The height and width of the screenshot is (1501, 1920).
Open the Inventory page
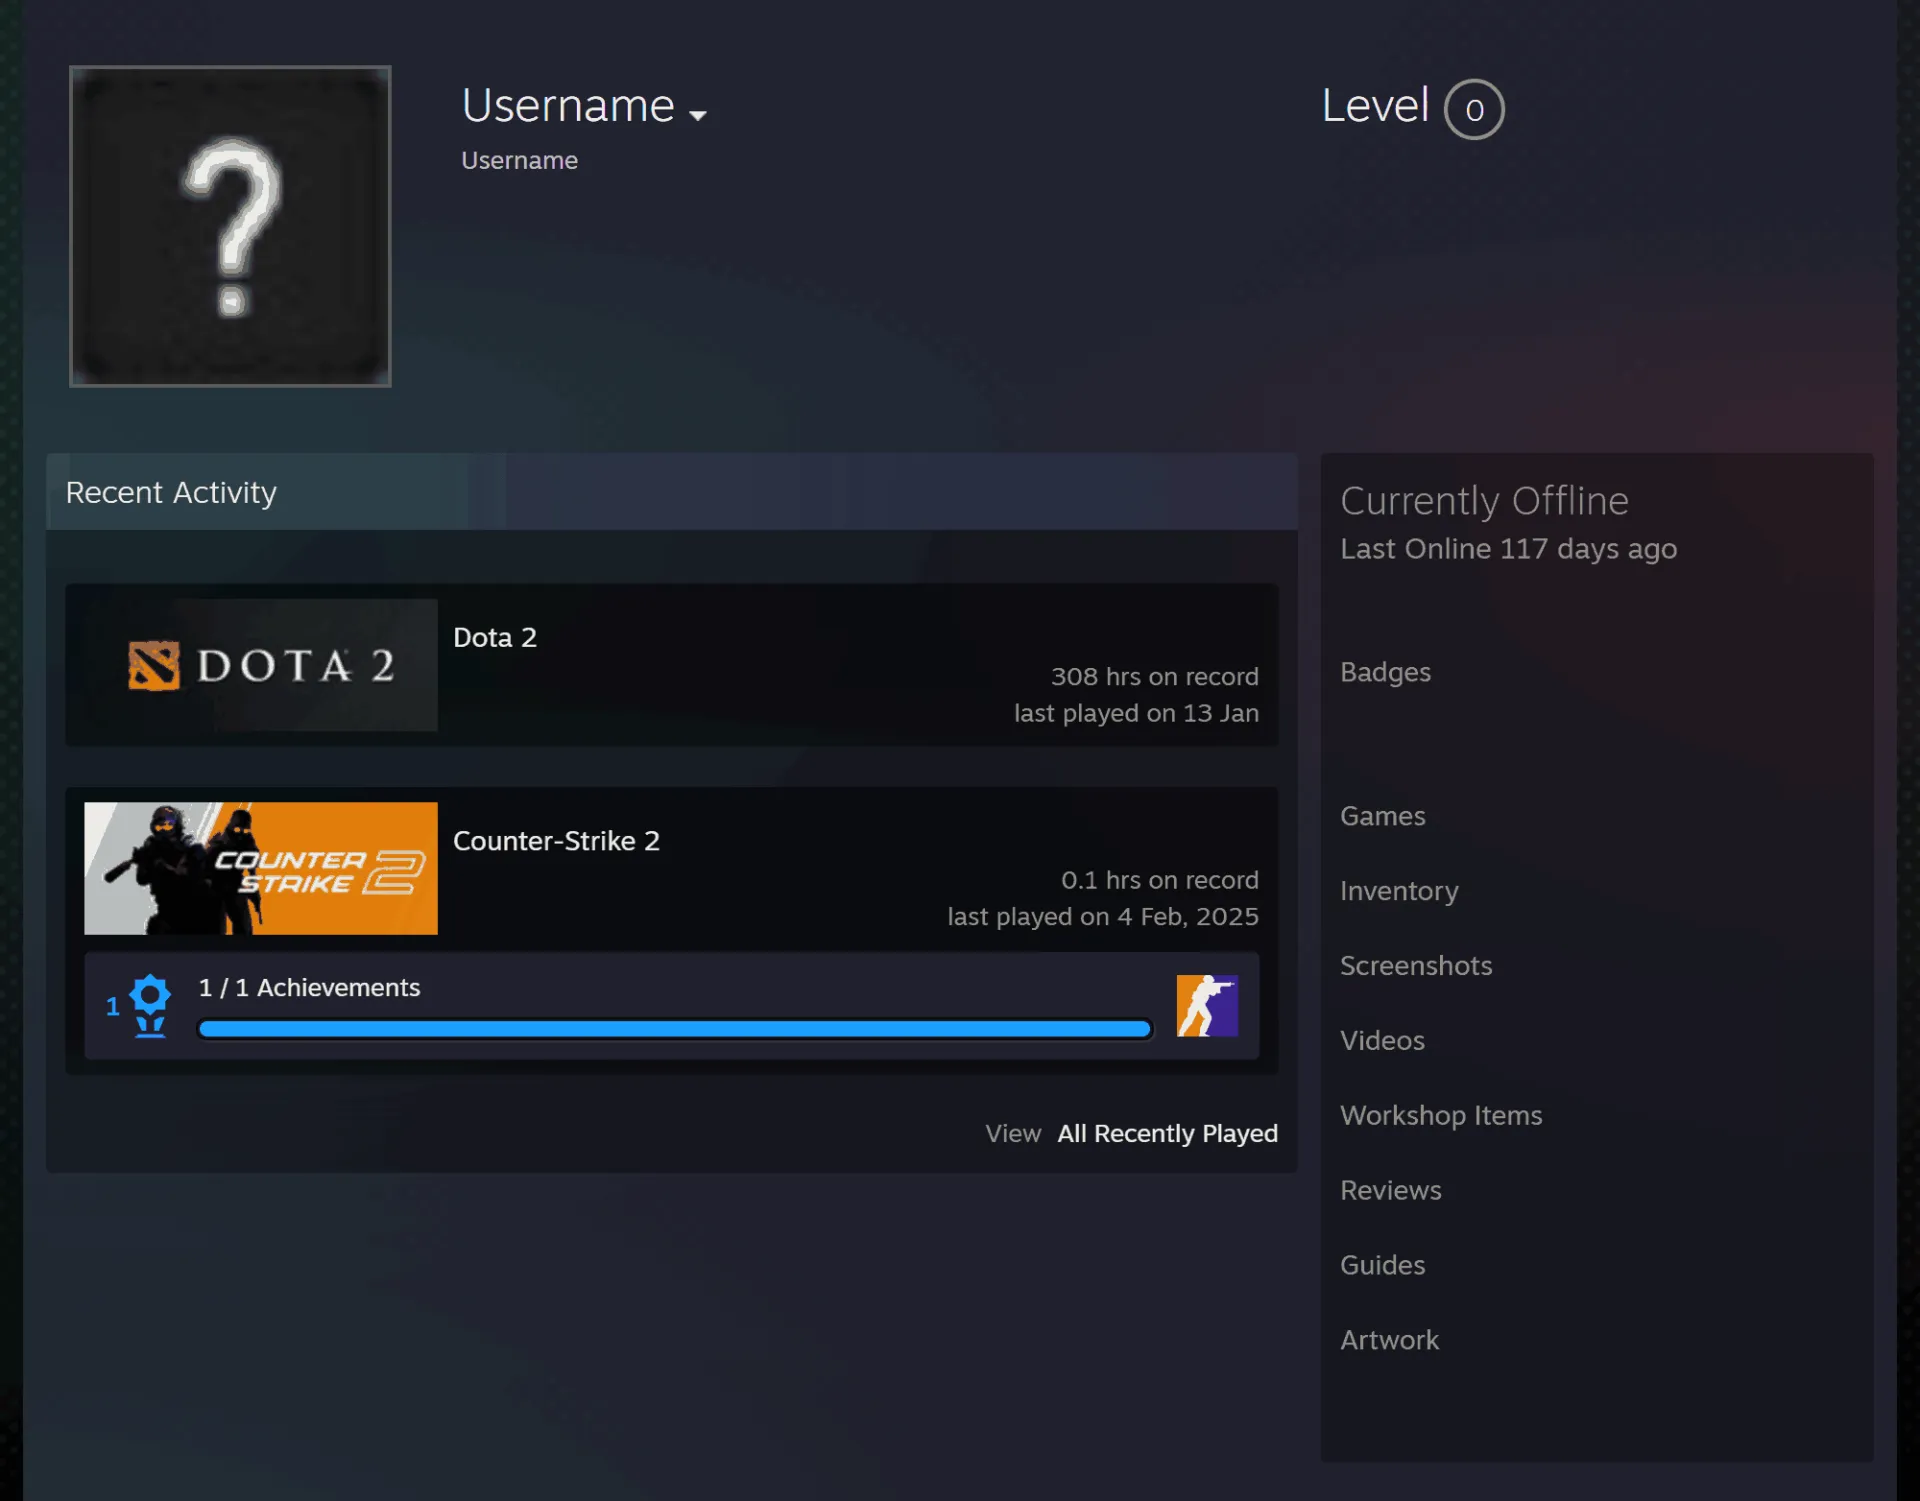tap(1399, 891)
